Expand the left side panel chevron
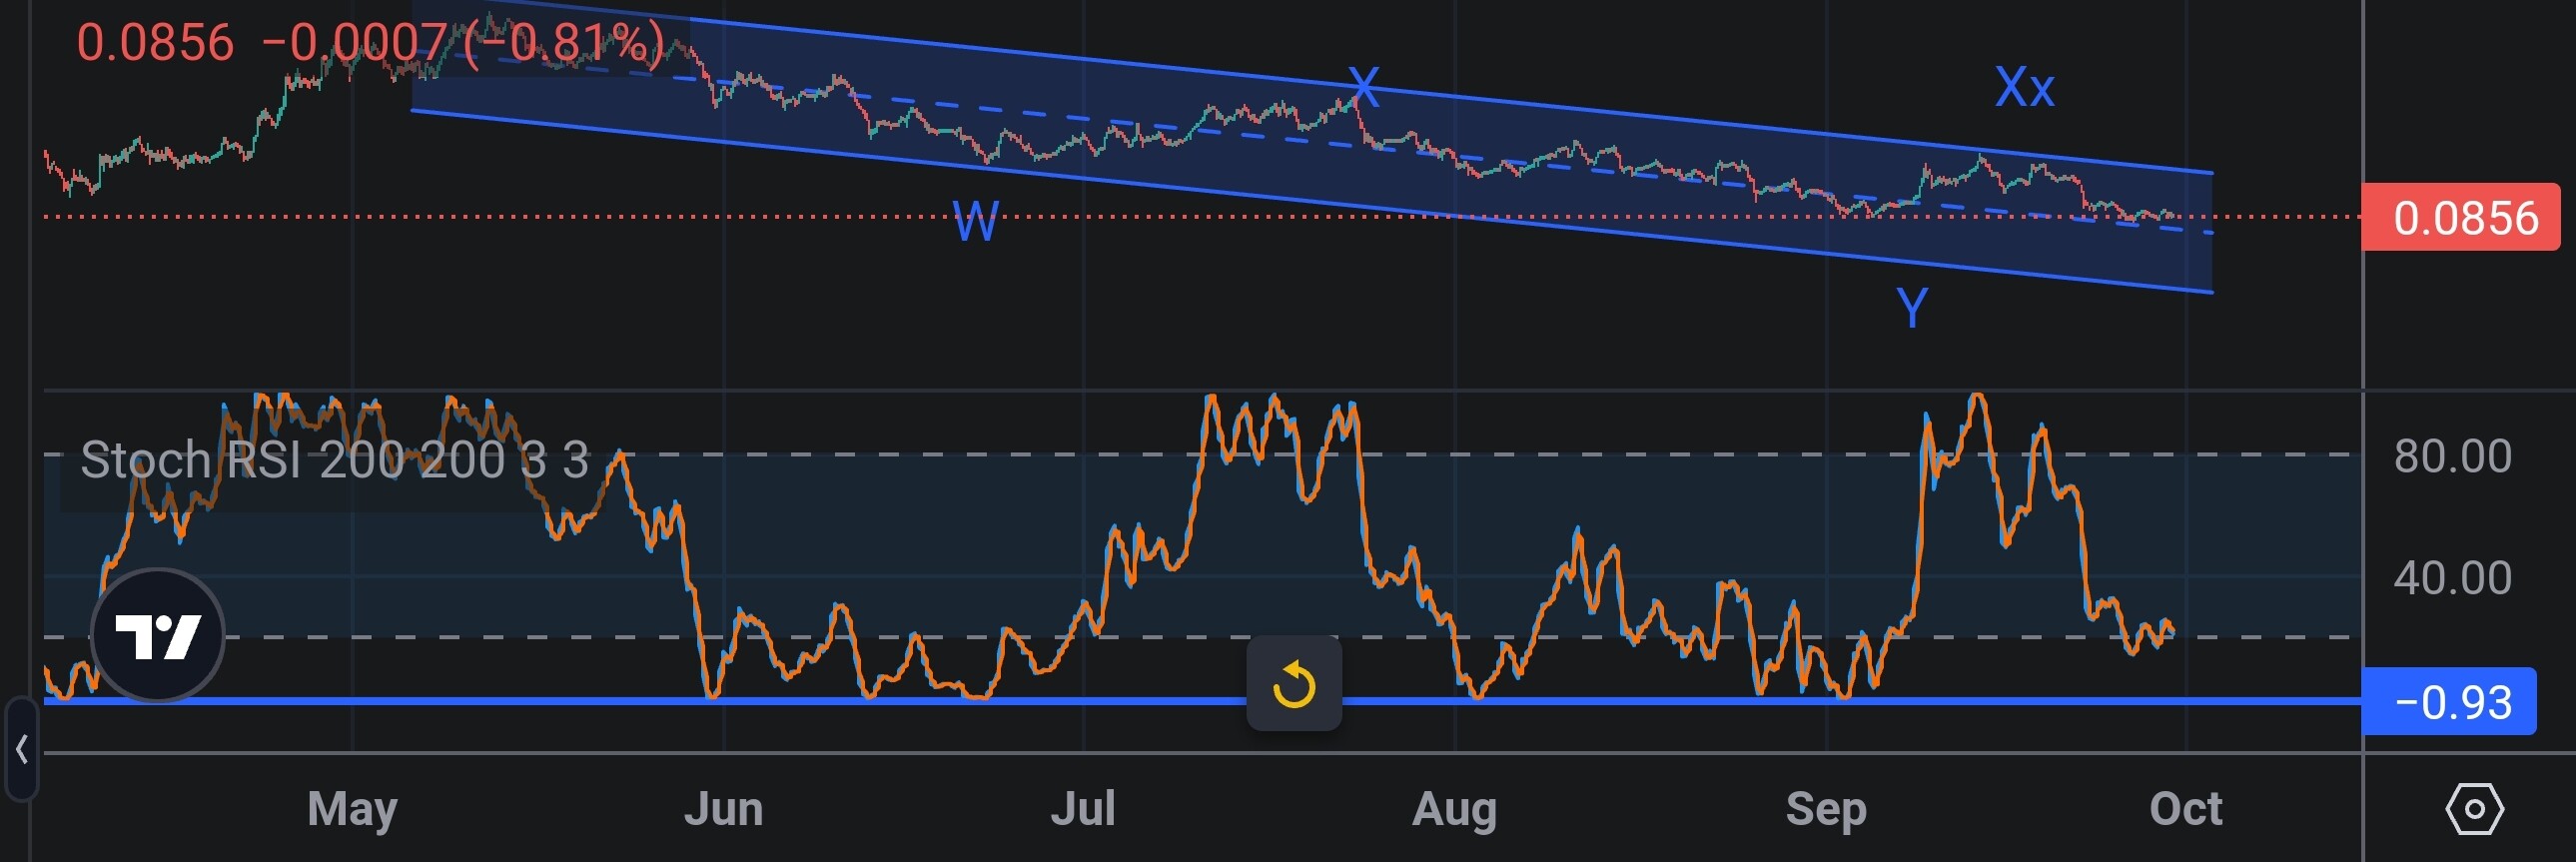Image resolution: width=2576 pixels, height=862 pixels. 21,748
